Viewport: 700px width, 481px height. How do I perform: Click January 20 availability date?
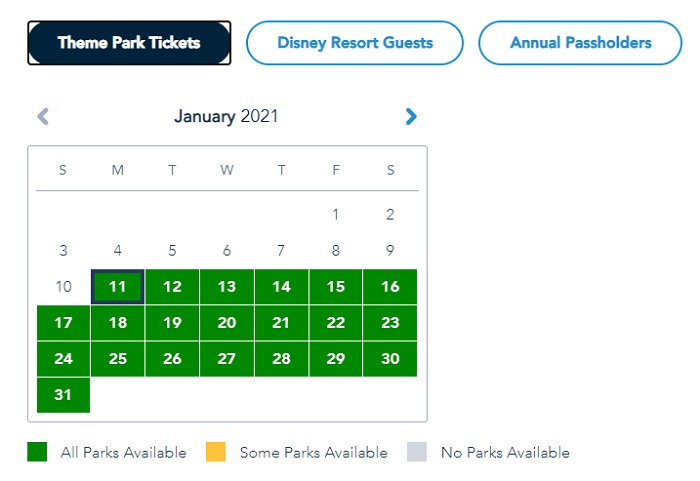click(x=227, y=323)
